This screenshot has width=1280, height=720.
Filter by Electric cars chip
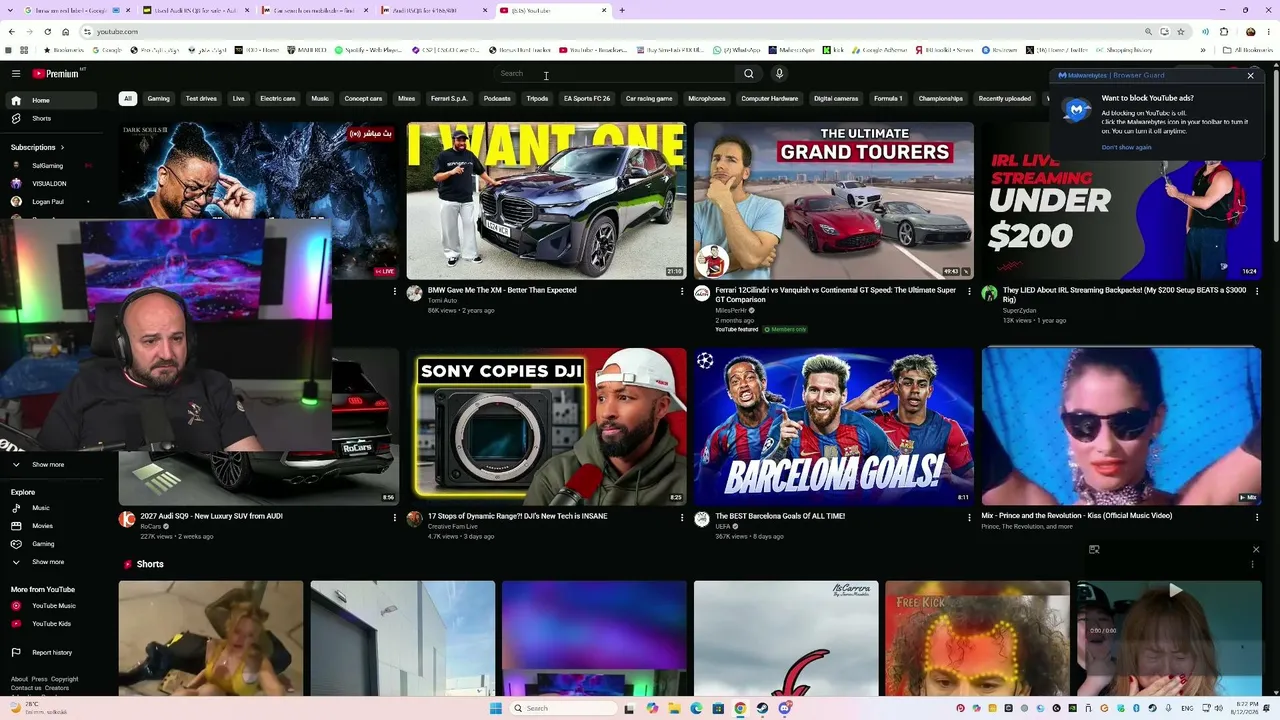pos(278,99)
